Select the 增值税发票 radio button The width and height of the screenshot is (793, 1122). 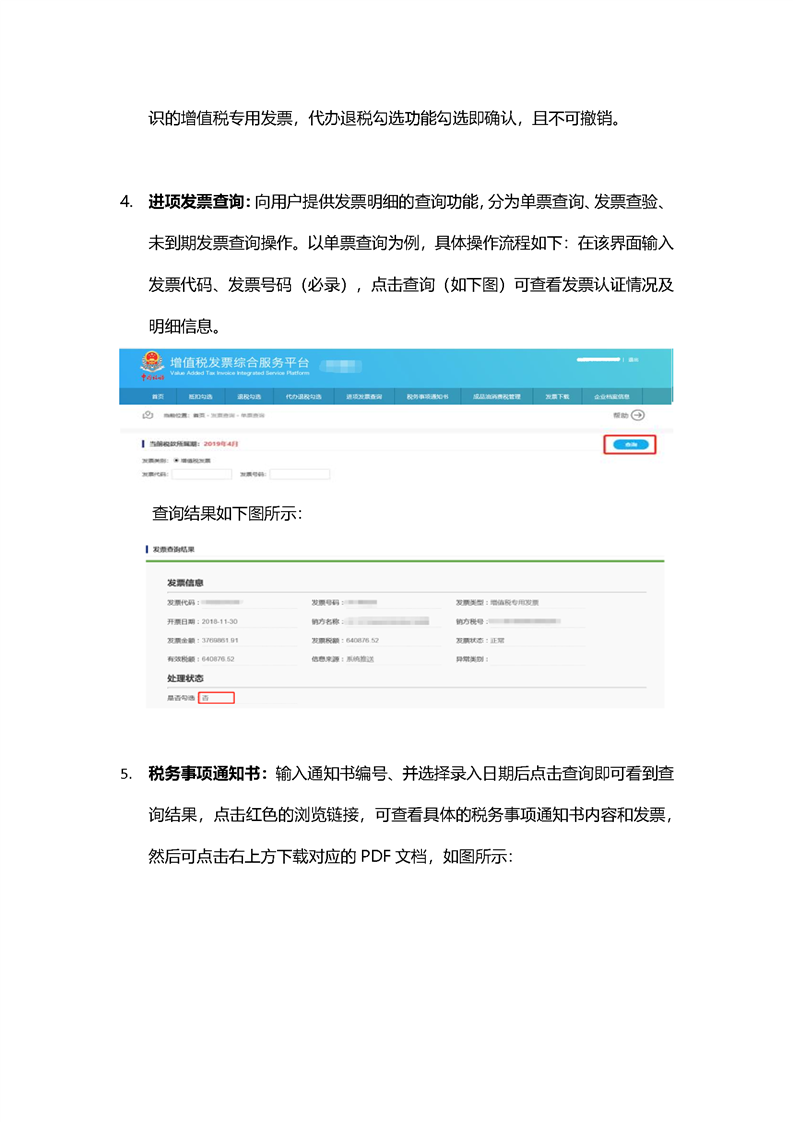tap(176, 460)
